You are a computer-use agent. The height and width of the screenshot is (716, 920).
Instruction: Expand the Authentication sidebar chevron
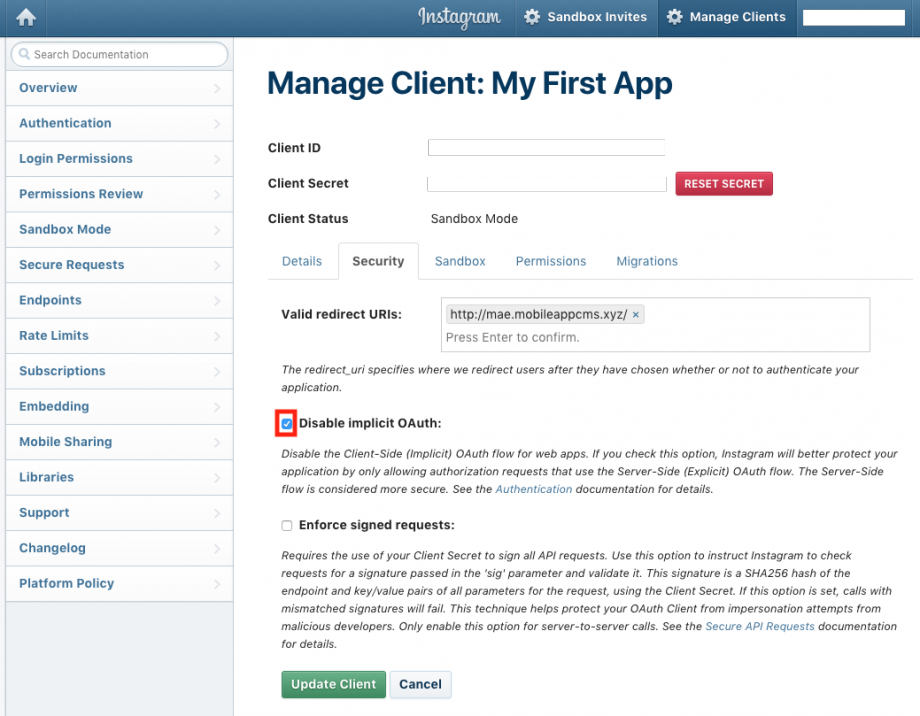[x=217, y=124]
